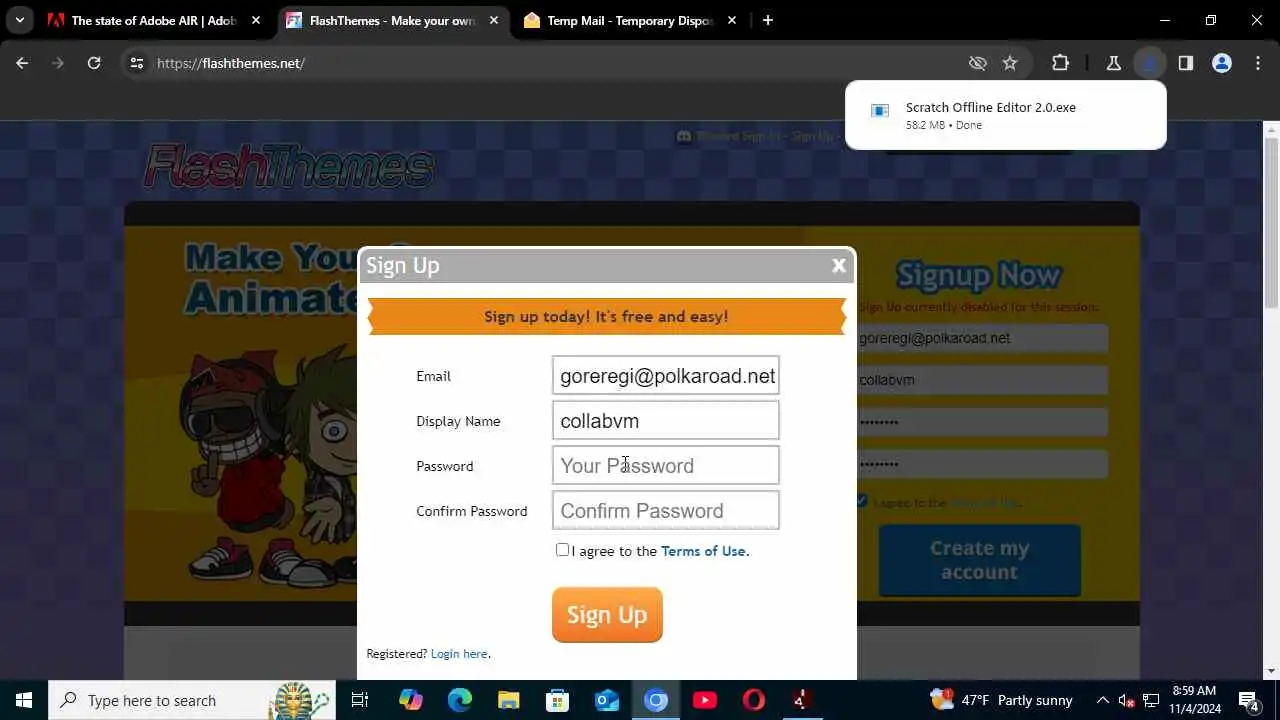Open a new tab with plus button
Image resolution: width=1280 pixels, height=720 pixels.
[x=768, y=20]
